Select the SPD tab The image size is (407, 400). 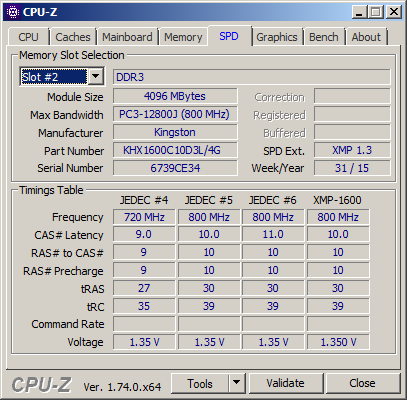pos(229,36)
